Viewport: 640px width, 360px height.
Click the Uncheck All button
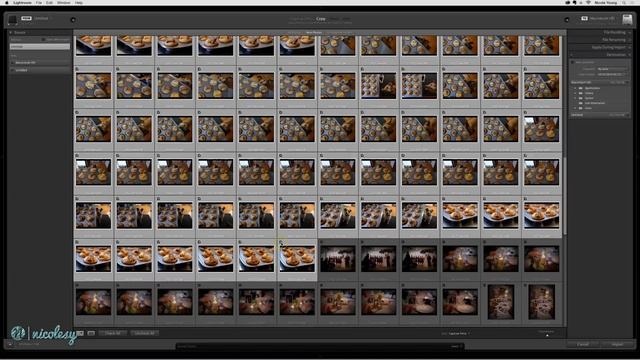(x=144, y=333)
